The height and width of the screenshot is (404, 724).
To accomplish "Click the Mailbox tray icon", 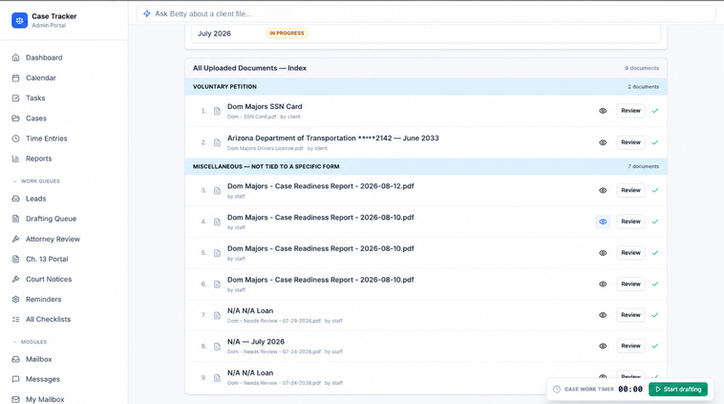I will pyautogui.click(x=16, y=359).
